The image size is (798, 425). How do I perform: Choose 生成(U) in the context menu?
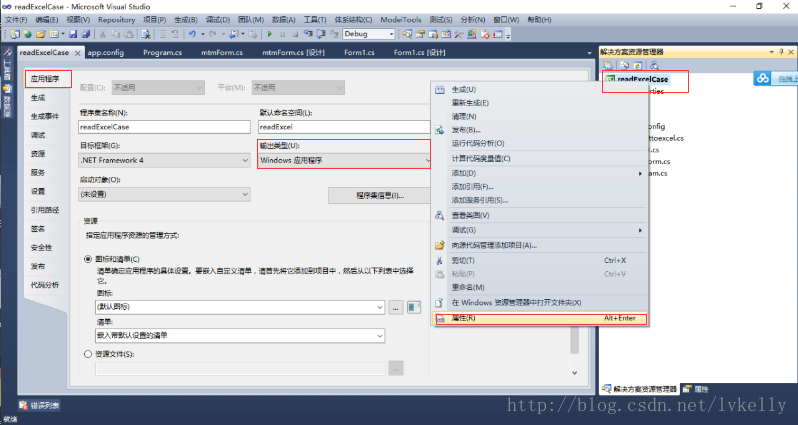(540, 90)
